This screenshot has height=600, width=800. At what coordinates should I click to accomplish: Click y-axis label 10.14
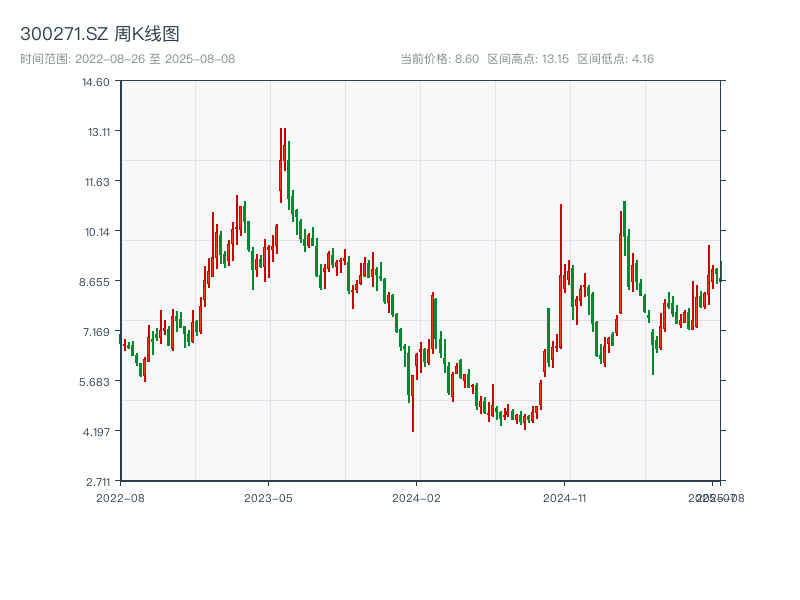97,232
